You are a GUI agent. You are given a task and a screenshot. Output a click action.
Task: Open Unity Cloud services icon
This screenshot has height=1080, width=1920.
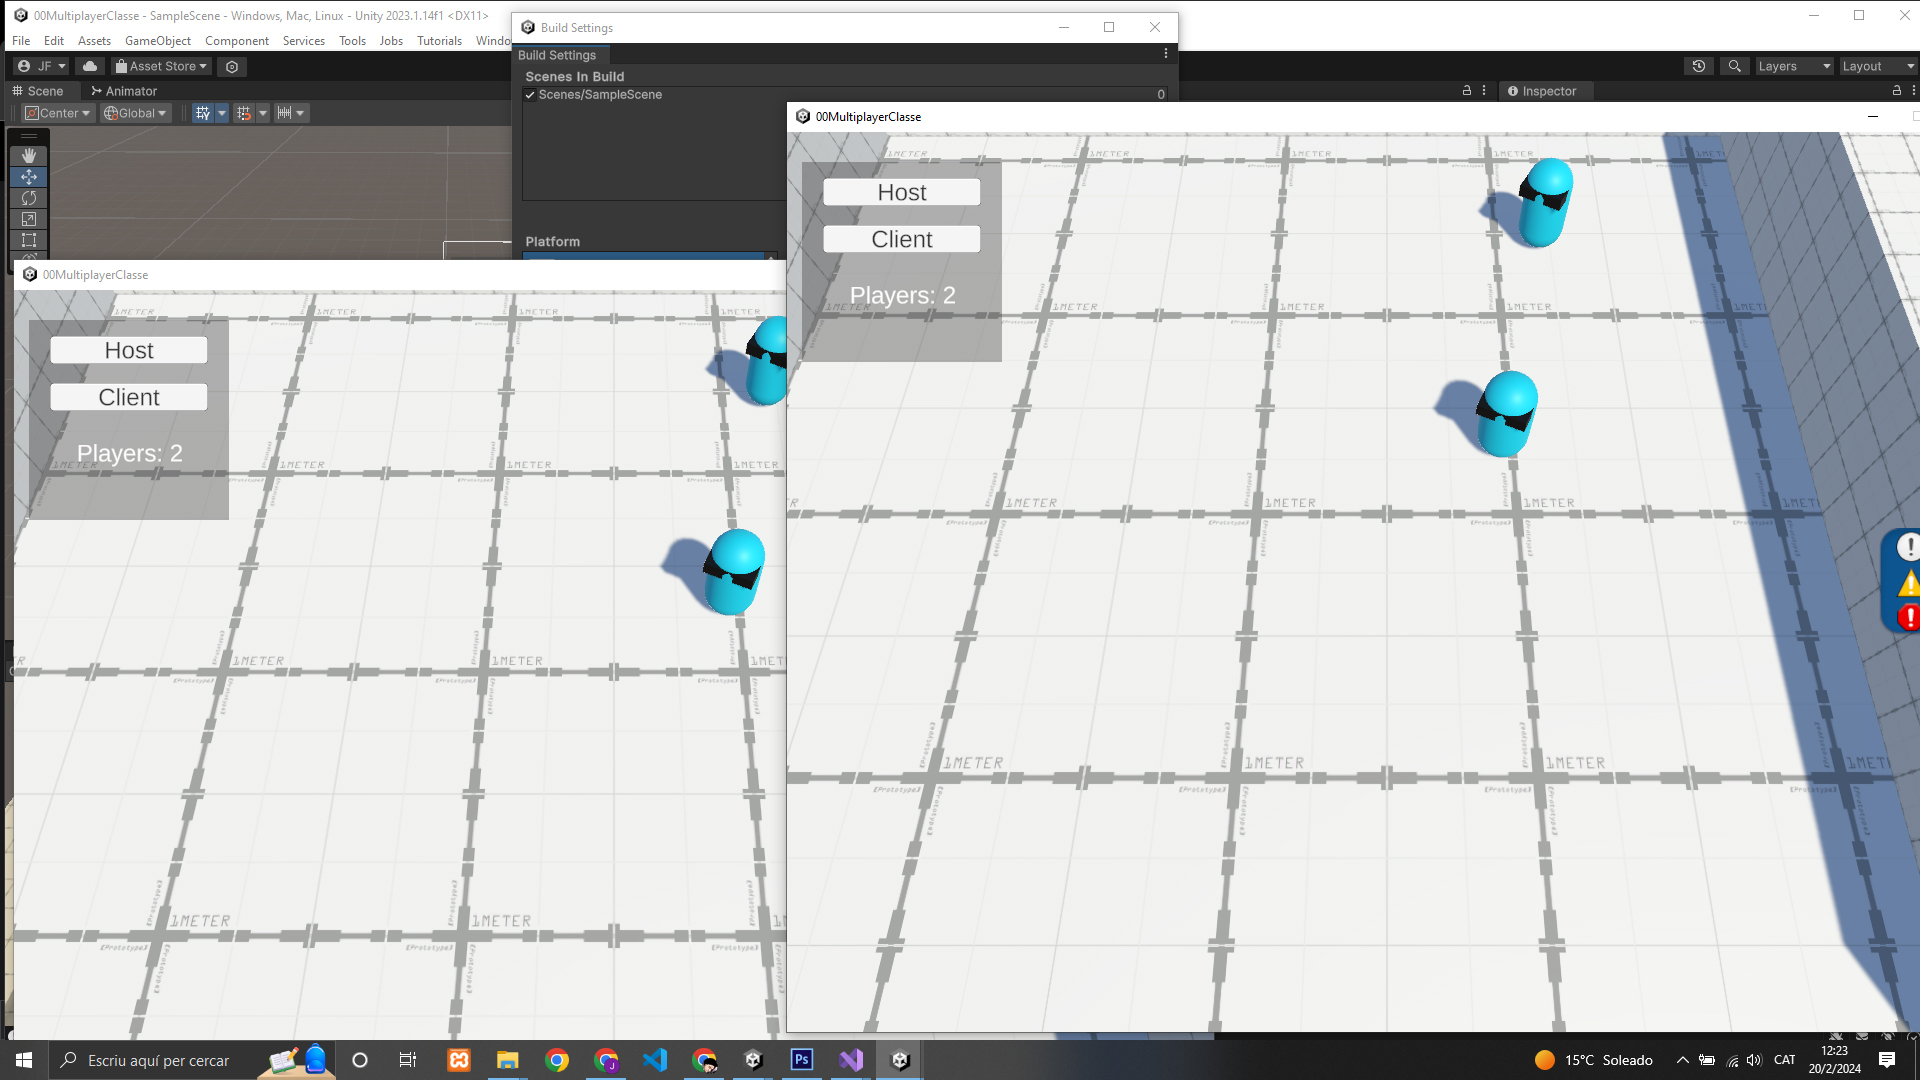pyautogui.click(x=90, y=66)
